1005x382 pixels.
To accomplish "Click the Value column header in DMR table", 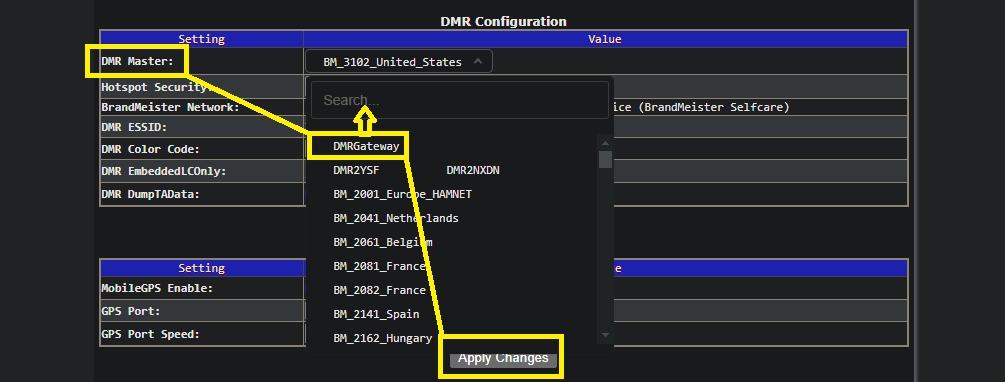I will (605, 39).
